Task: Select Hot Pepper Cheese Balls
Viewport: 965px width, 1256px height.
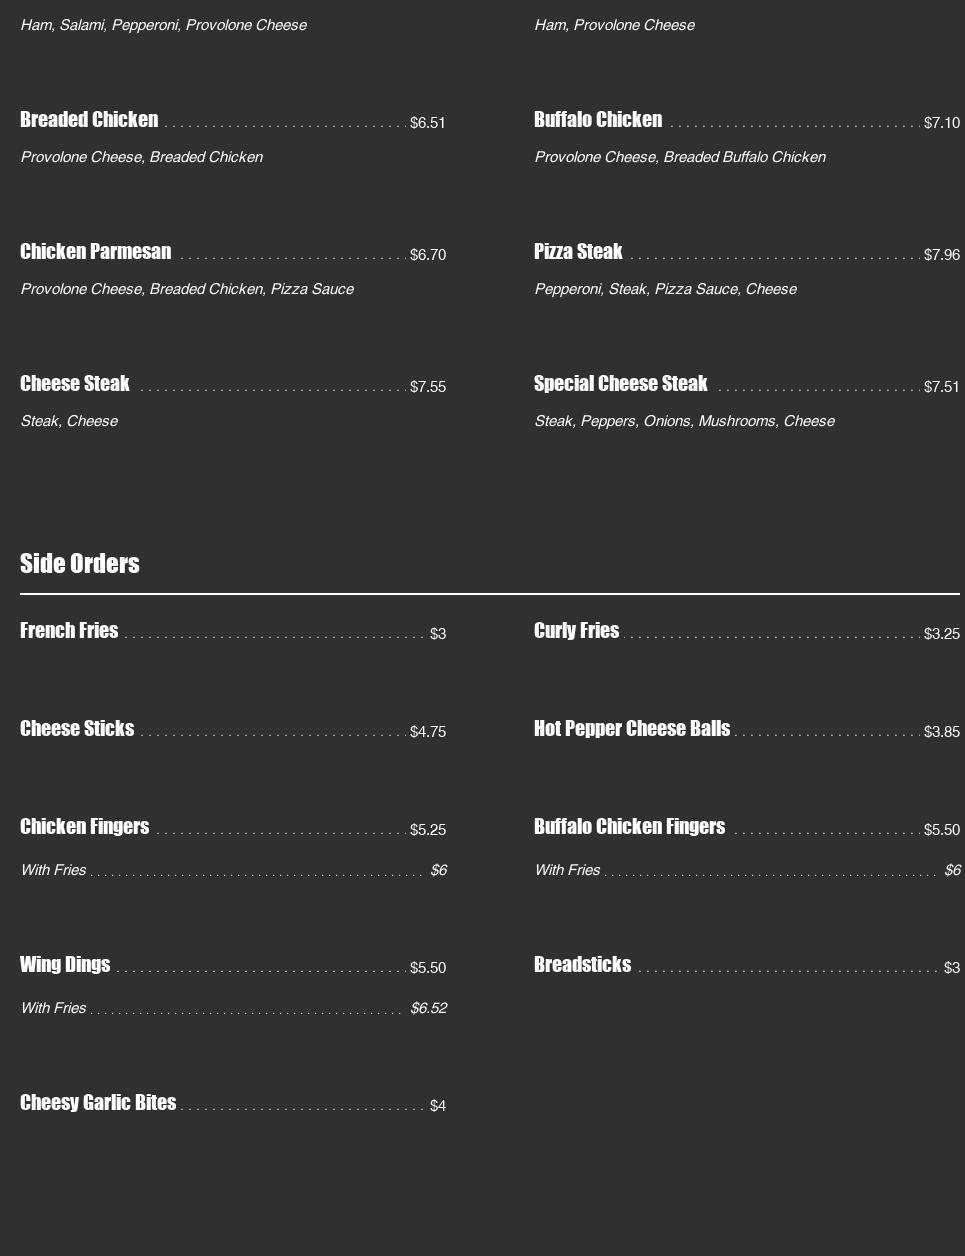Action: coord(632,729)
